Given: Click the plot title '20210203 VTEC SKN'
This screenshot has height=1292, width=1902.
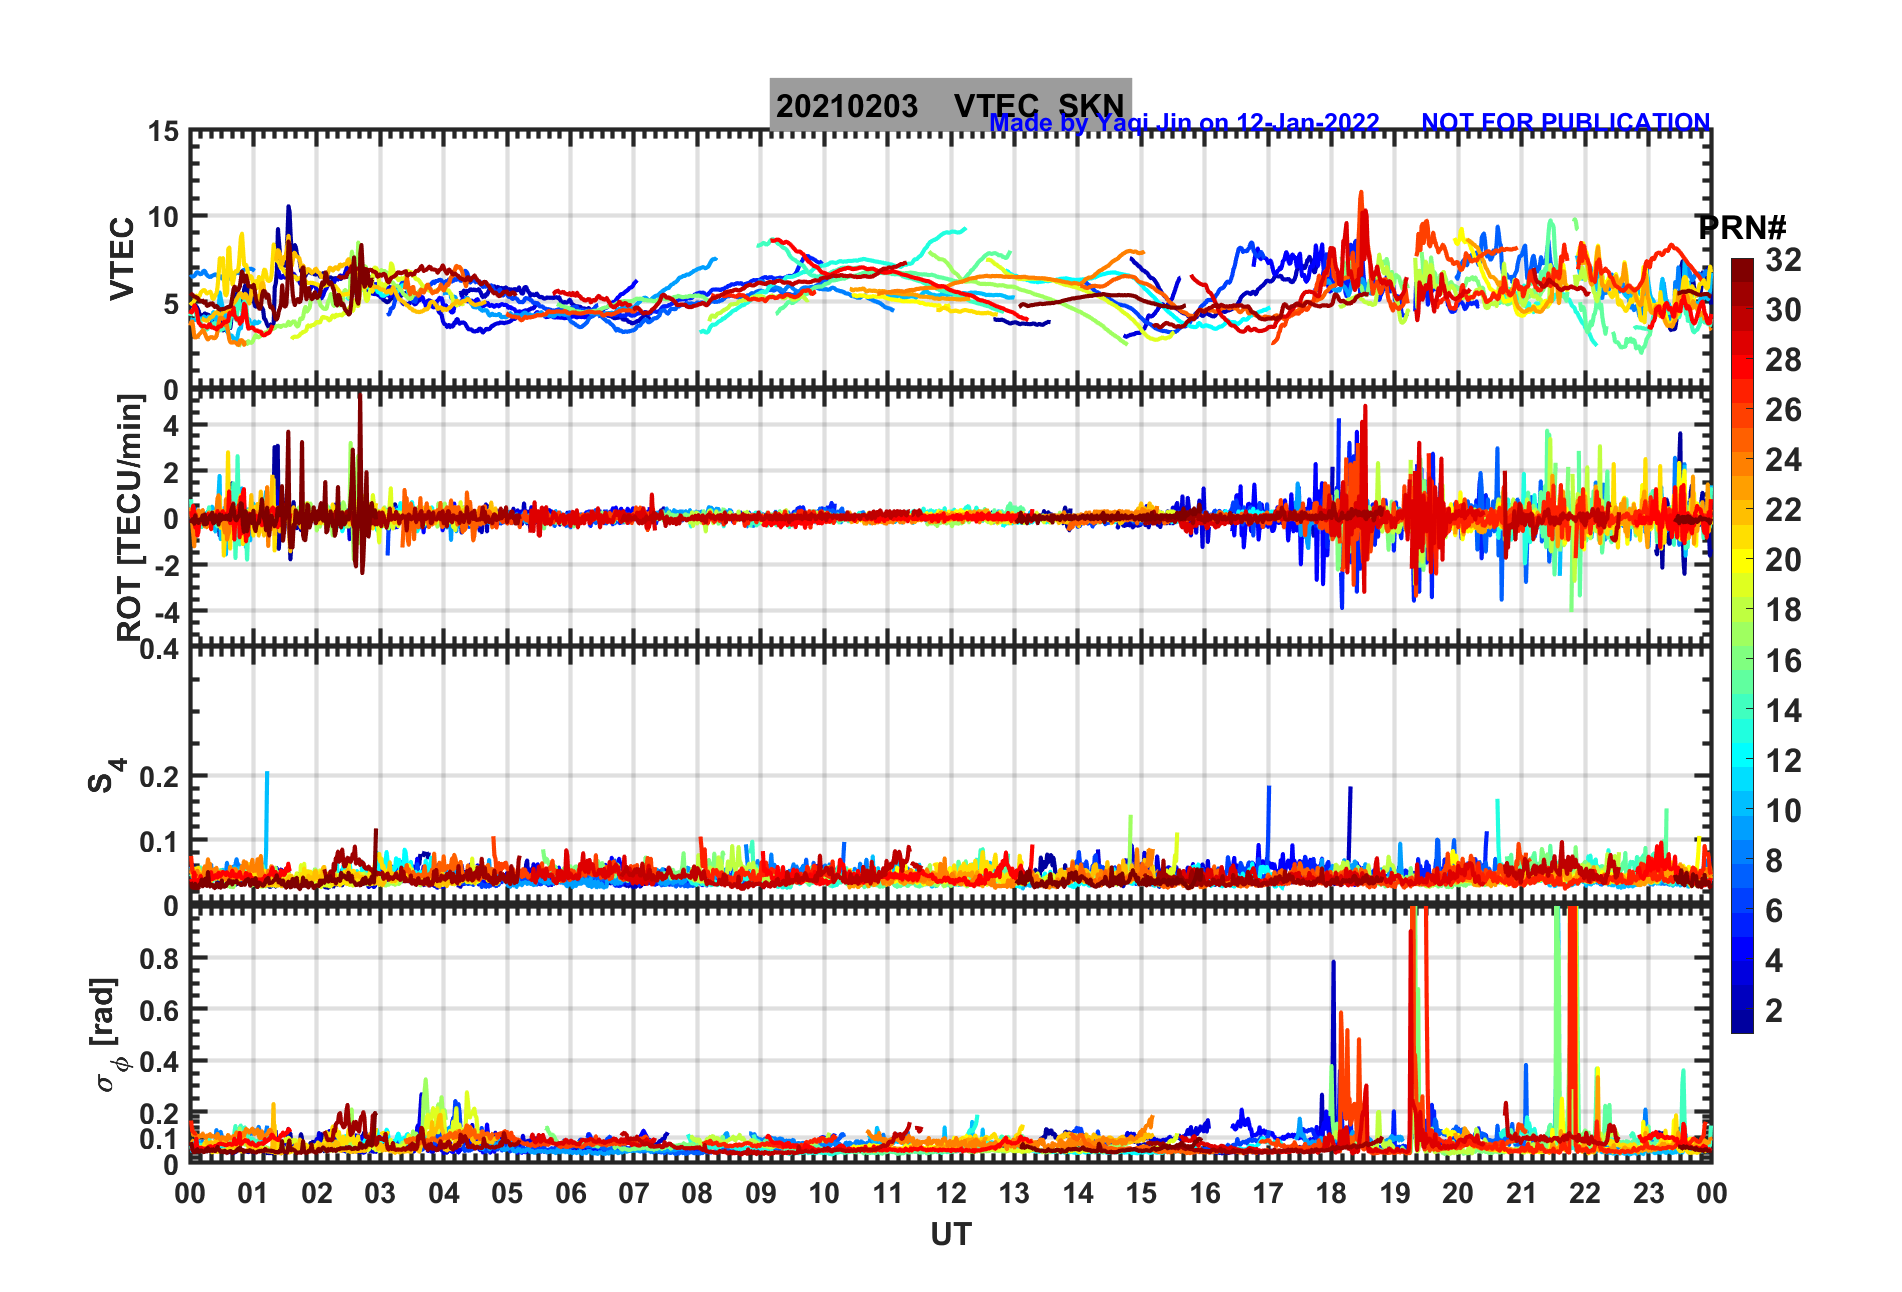Looking at the screenshot, I should click(x=950, y=105).
